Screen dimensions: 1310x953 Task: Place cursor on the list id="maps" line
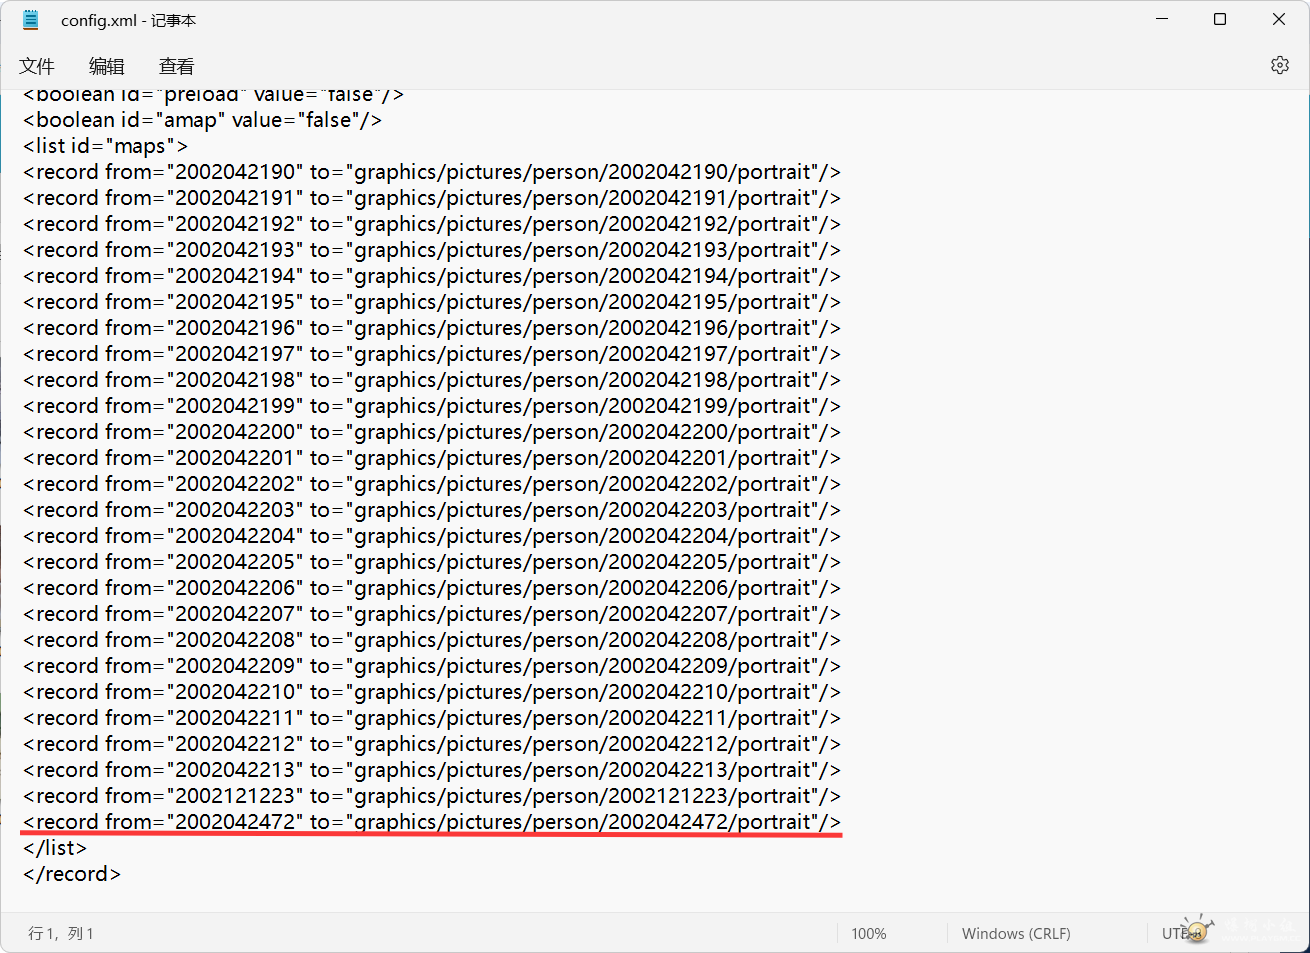tap(105, 146)
